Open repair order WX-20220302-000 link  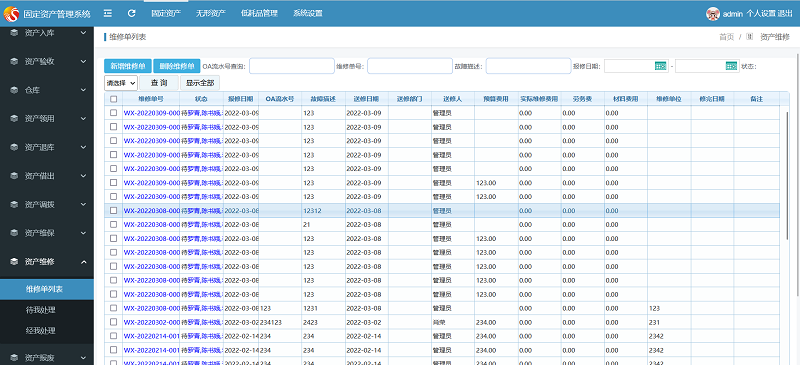152,322
